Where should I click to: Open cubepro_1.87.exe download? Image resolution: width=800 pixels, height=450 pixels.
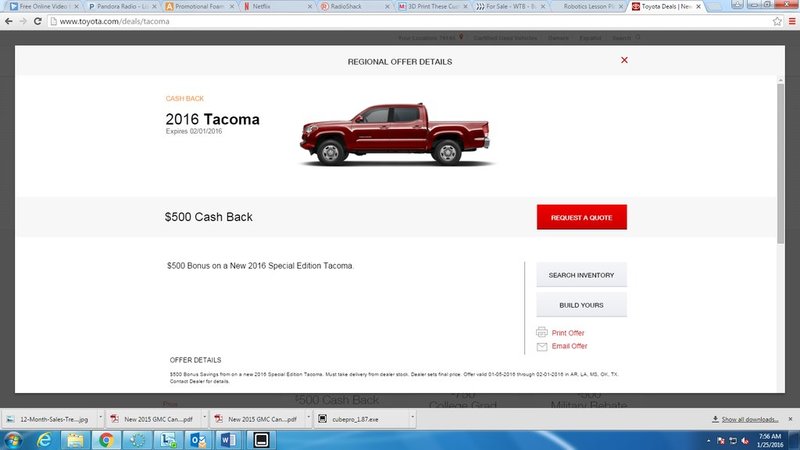coord(361,419)
